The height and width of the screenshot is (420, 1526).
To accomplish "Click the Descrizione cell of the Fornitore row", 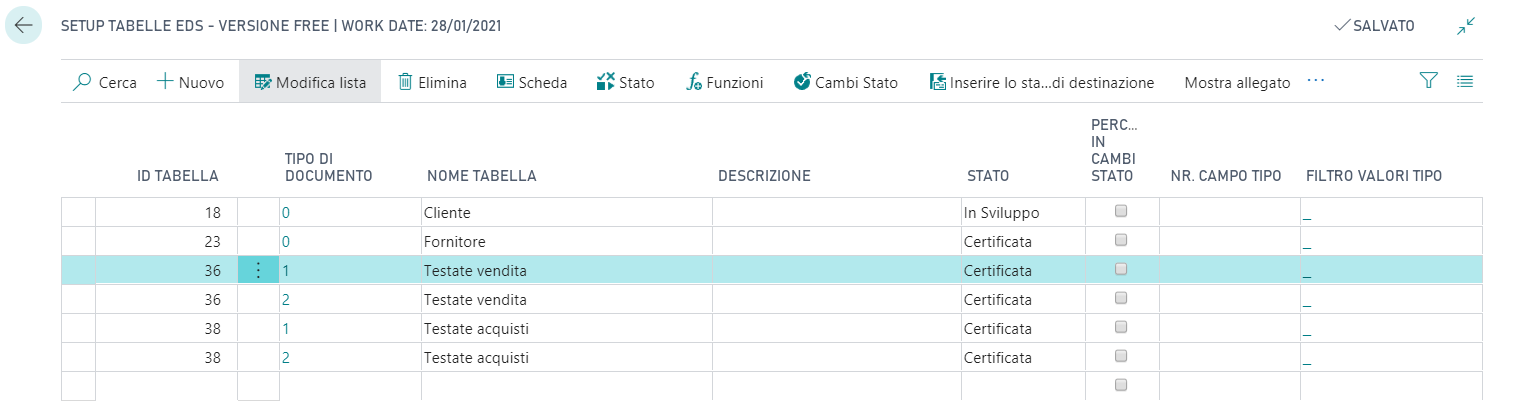I will [x=836, y=242].
